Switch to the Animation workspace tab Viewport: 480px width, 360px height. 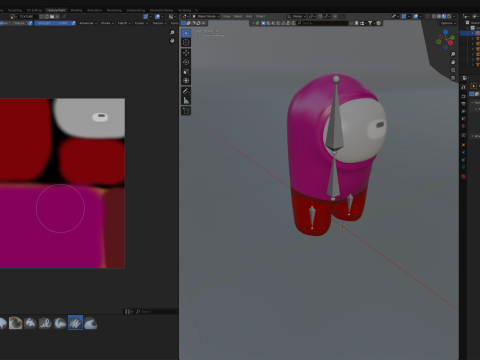point(95,10)
